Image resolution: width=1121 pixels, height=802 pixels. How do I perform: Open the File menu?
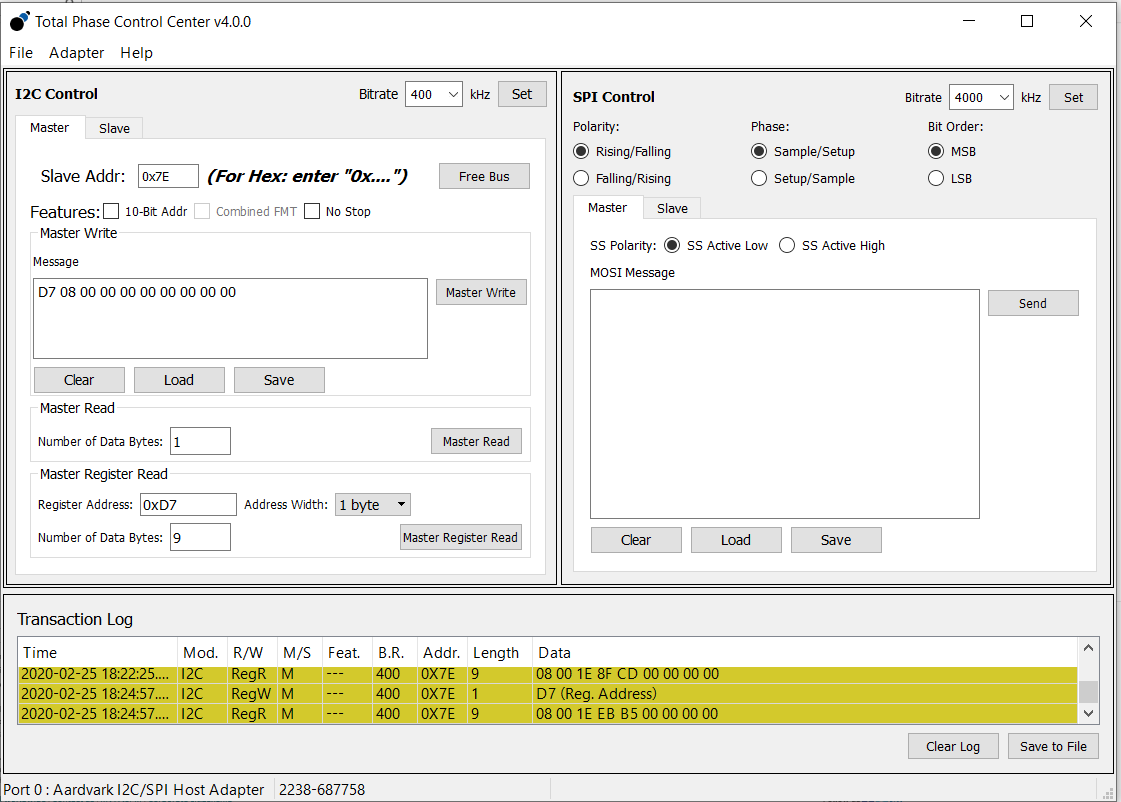(20, 53)
